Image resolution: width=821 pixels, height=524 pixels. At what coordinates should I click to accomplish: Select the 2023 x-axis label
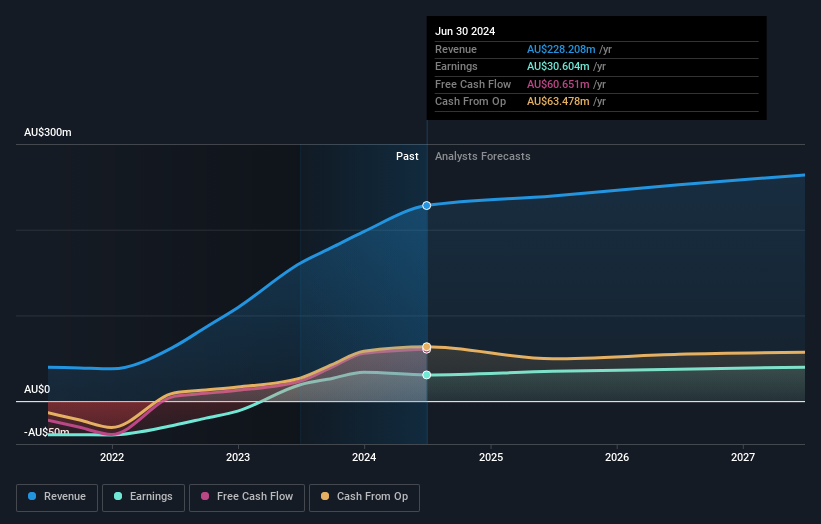[238, 457]
